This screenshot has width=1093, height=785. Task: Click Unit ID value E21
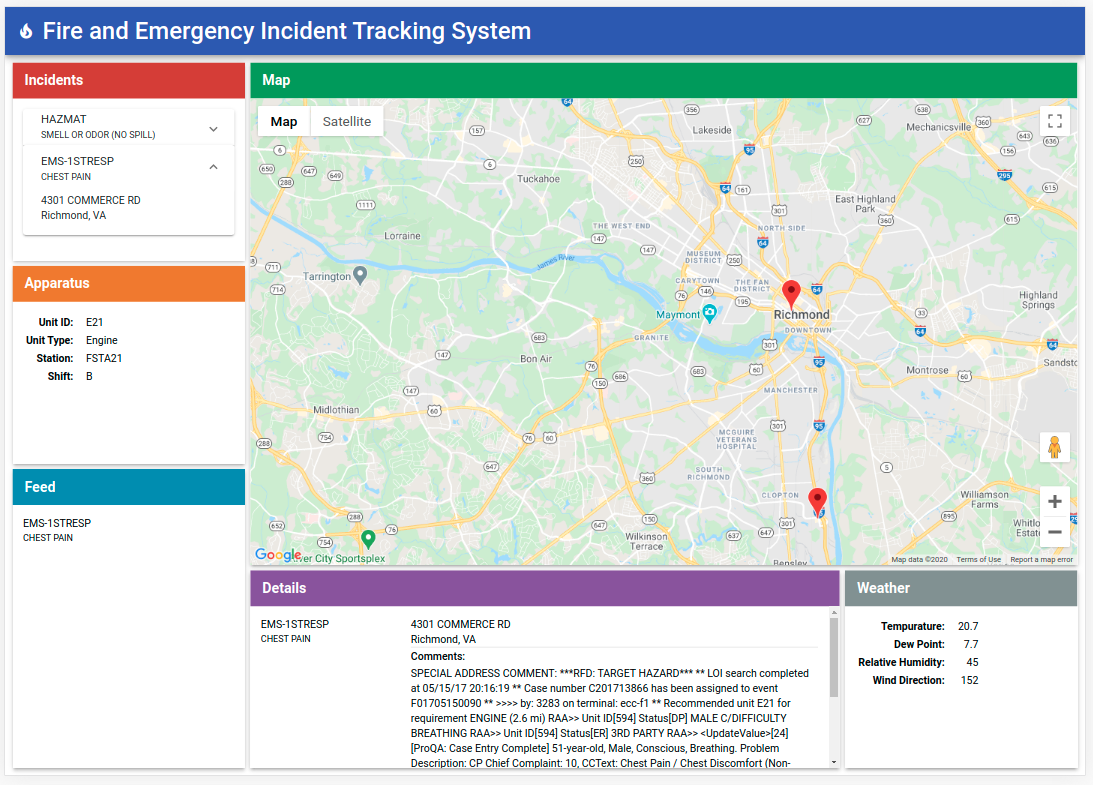click(94, 322)
